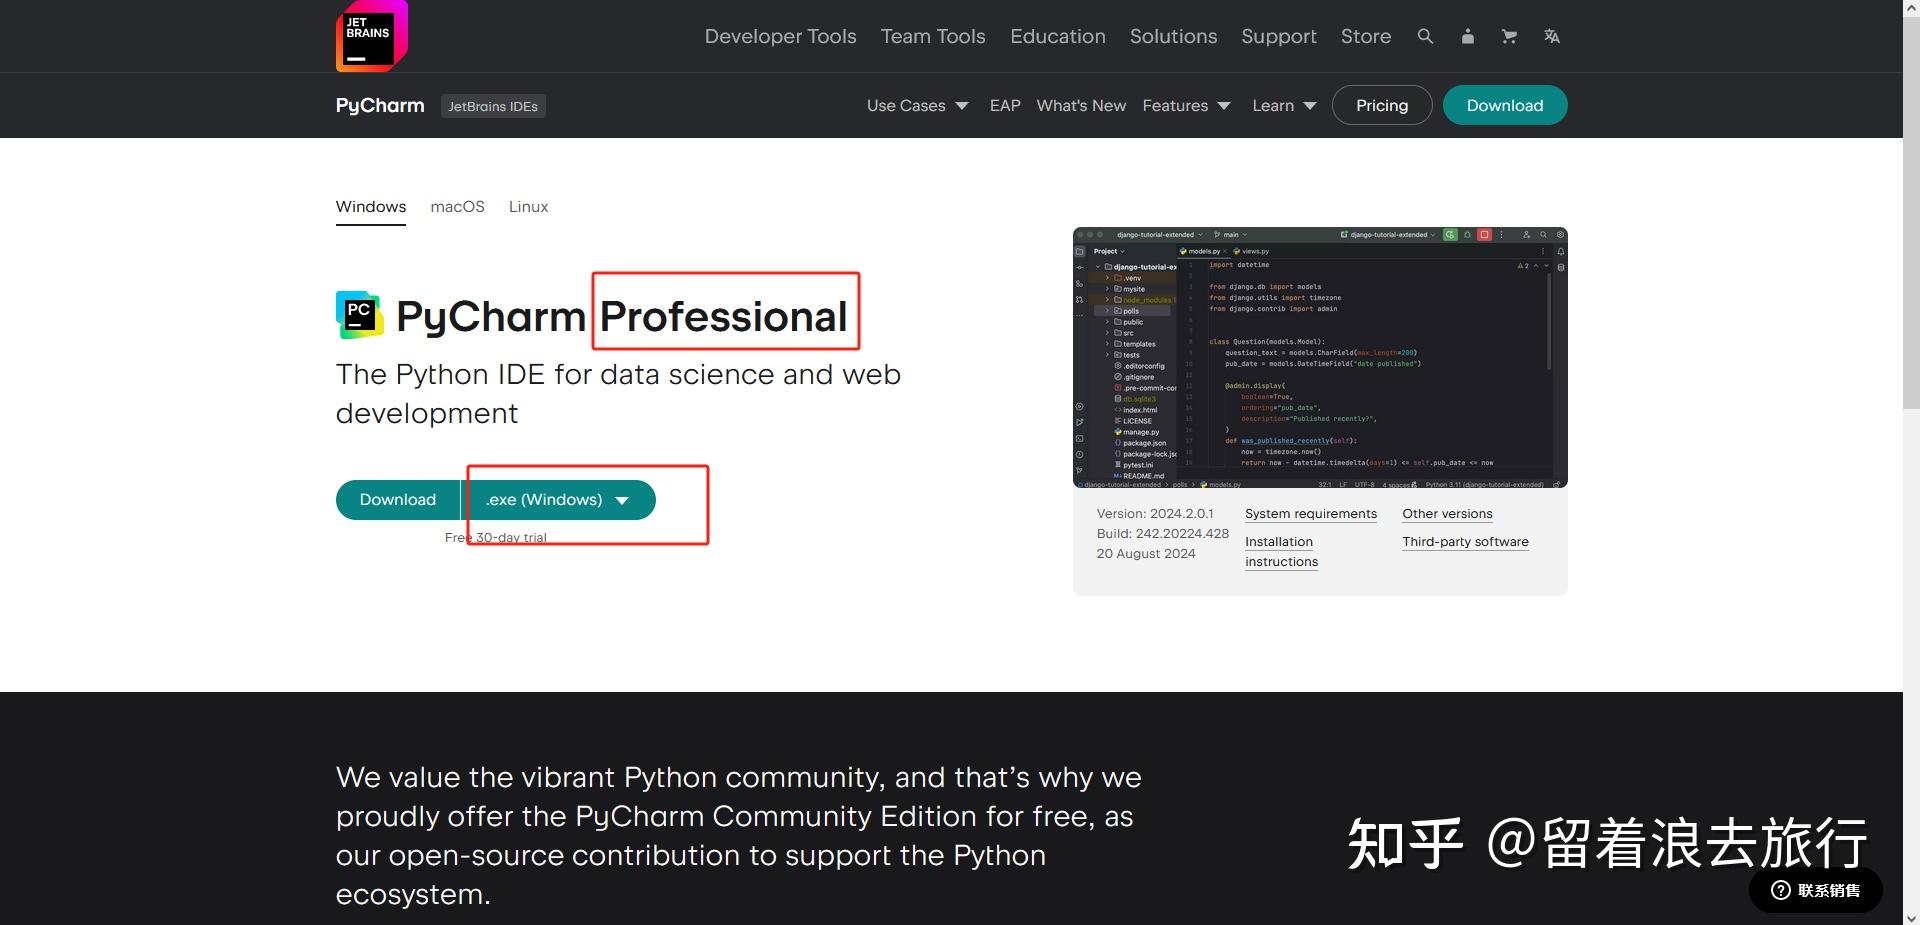Open the Developer Tools menu
The height and width of the screenshot is (925, 1920).
(780, 36)
